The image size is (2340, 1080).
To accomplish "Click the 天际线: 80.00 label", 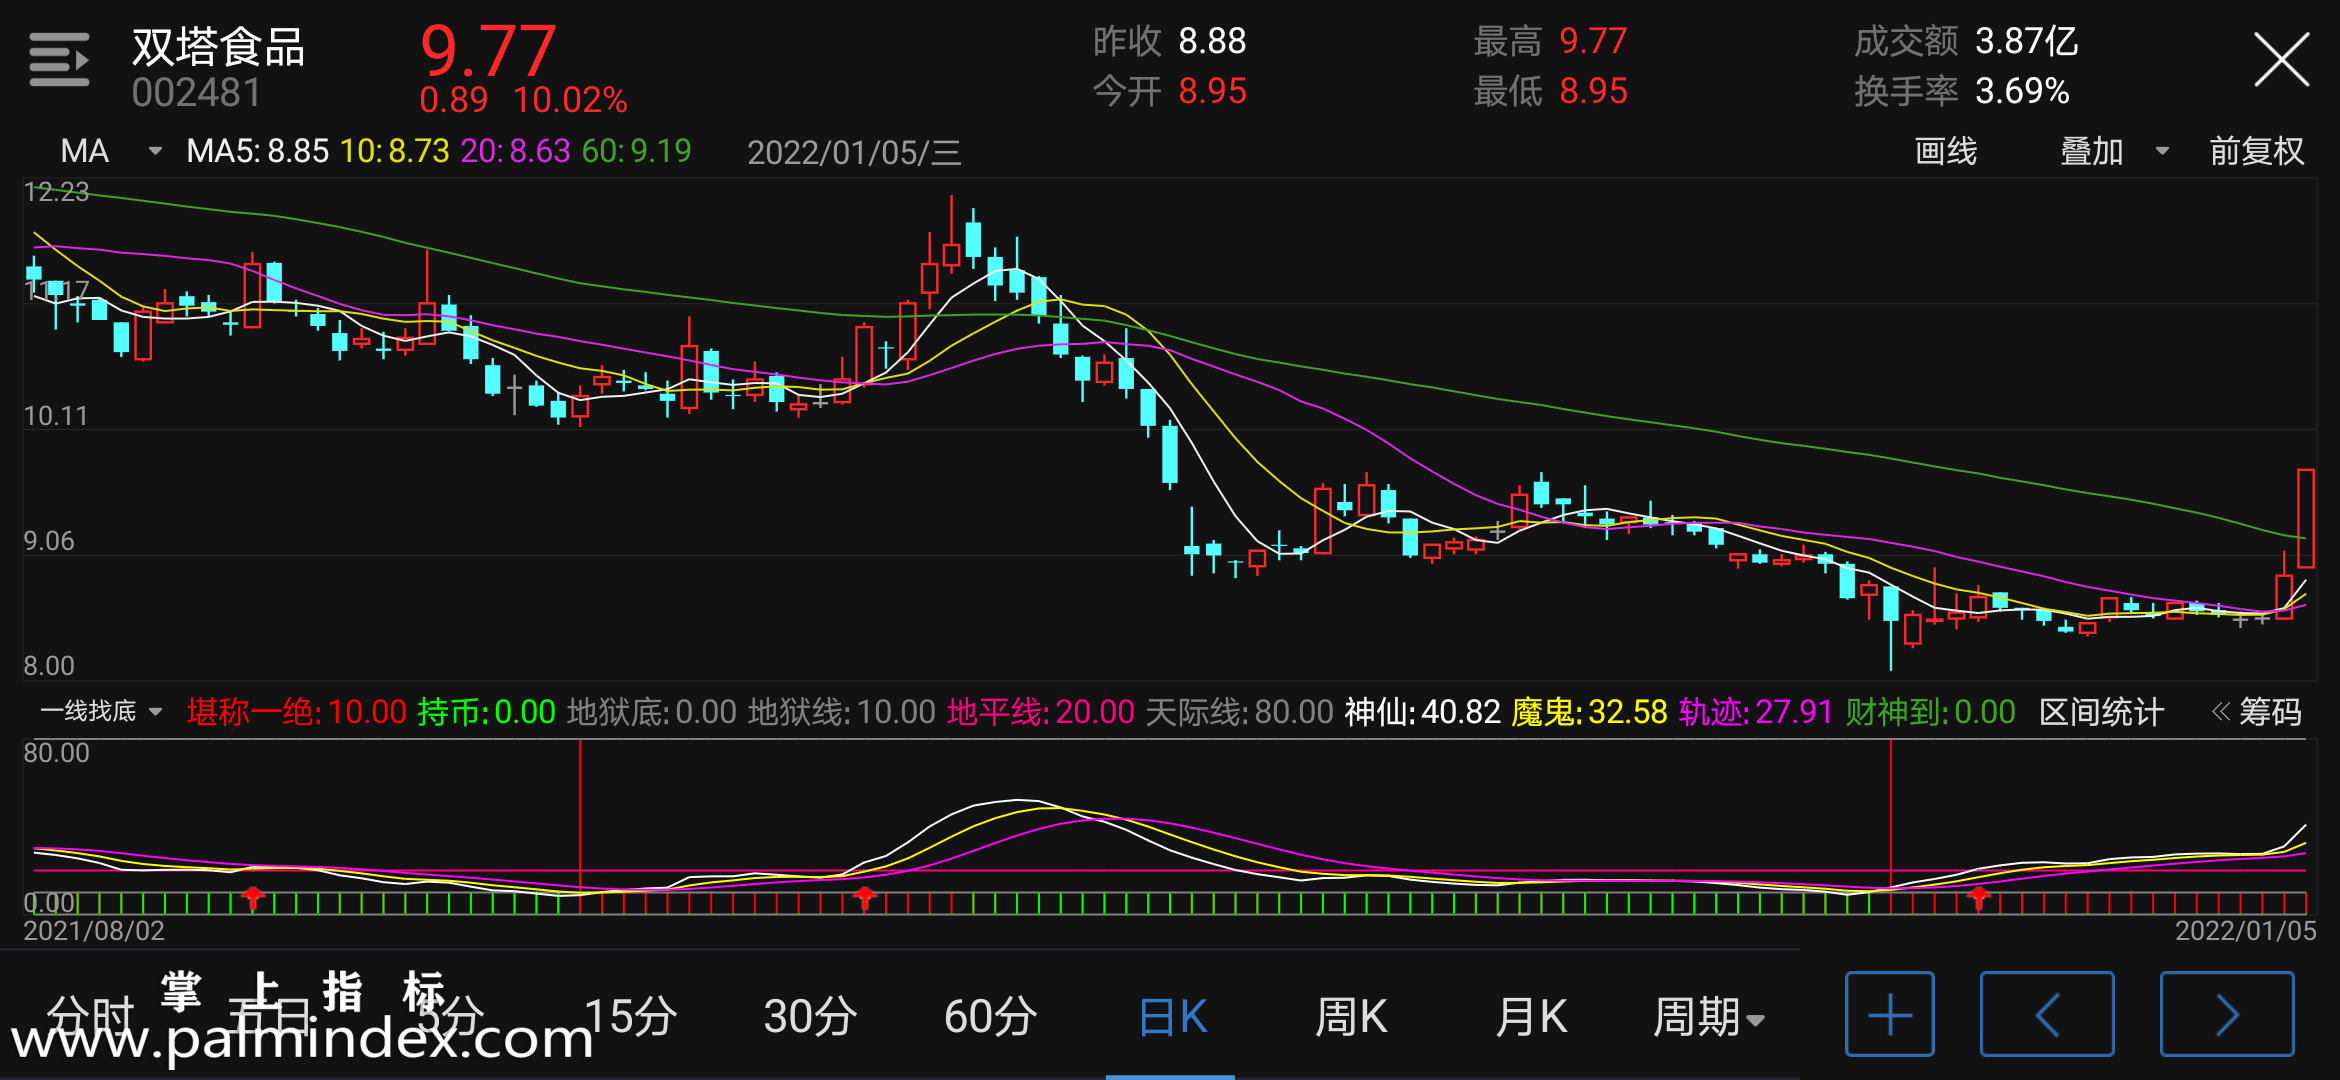I will (x=1239, y=712).
